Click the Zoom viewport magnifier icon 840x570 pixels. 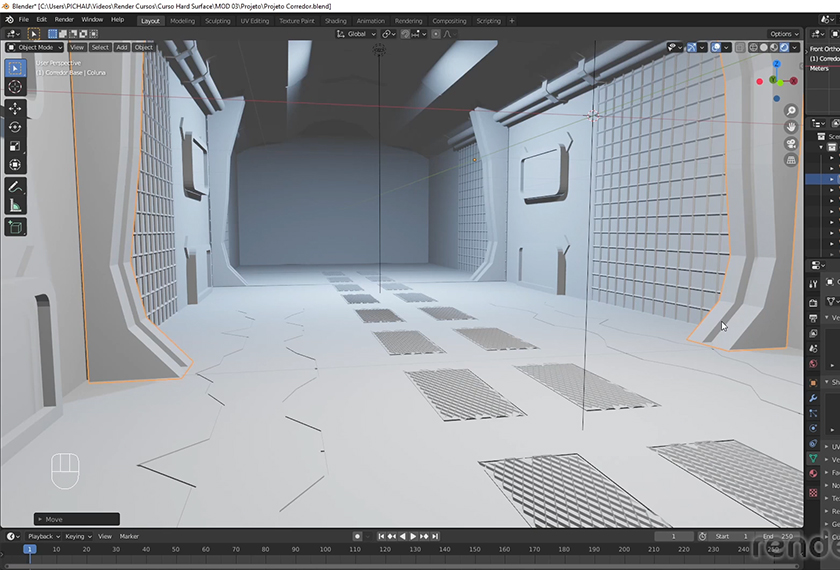[791, 111]
